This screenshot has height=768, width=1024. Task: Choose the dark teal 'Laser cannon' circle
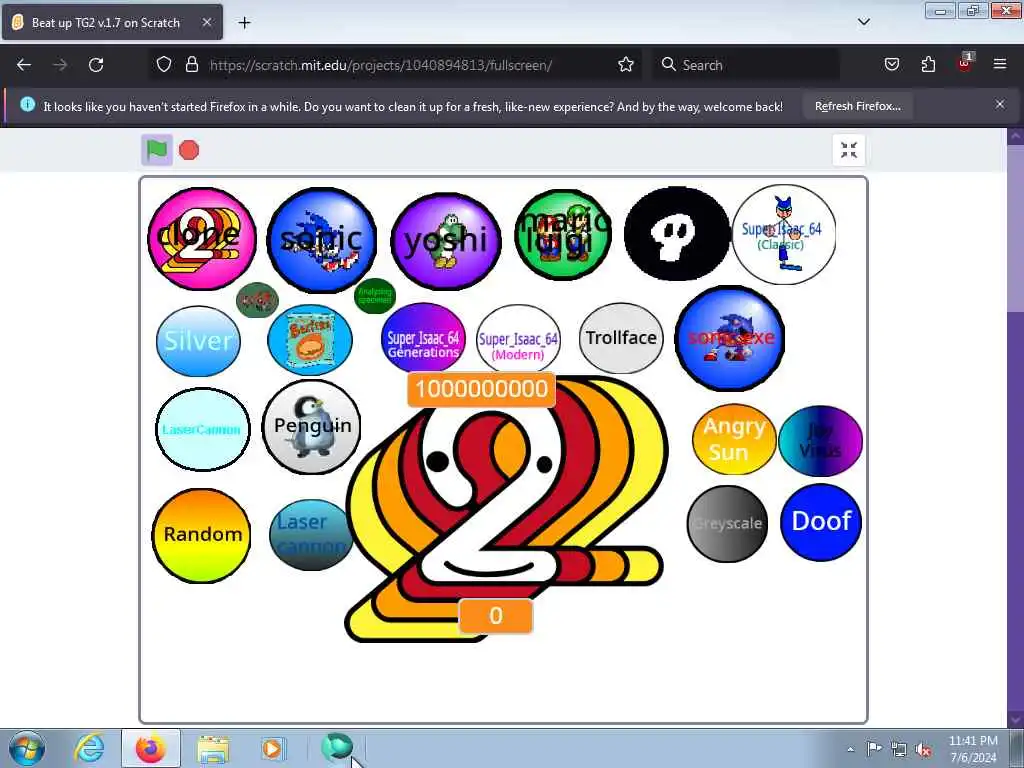(310, 535)
